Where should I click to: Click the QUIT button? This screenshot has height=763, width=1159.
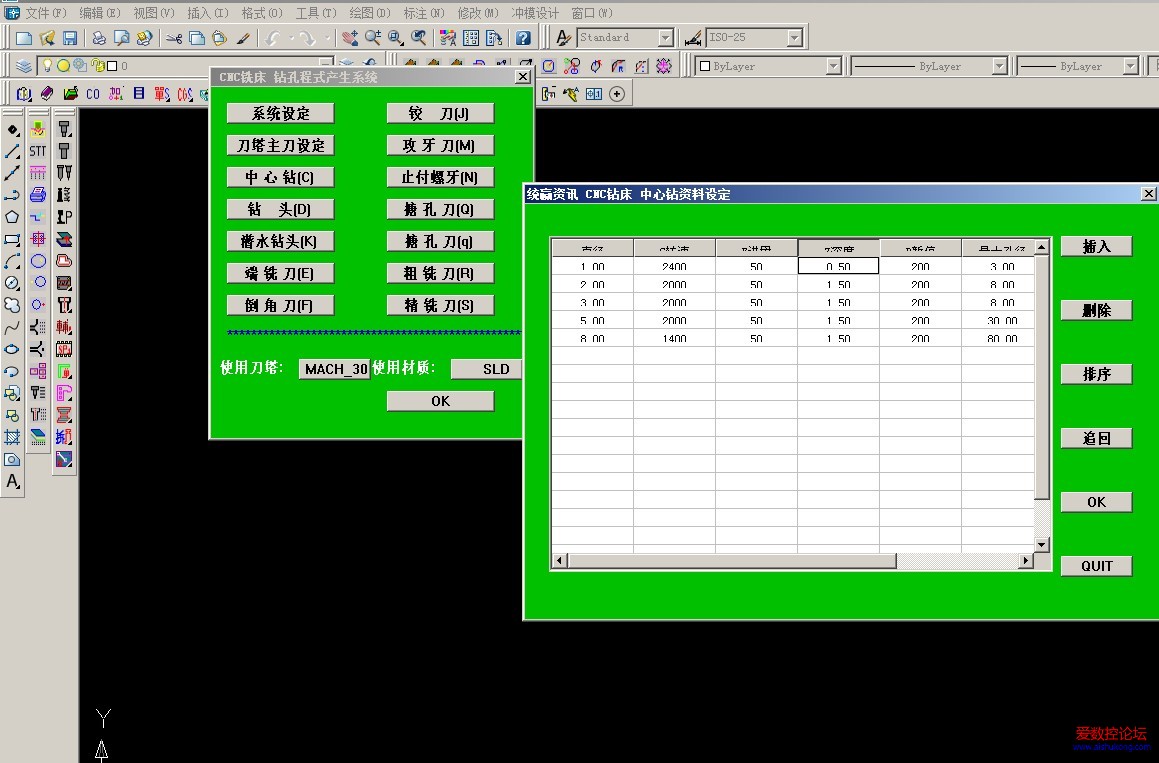click(1096, 566)
